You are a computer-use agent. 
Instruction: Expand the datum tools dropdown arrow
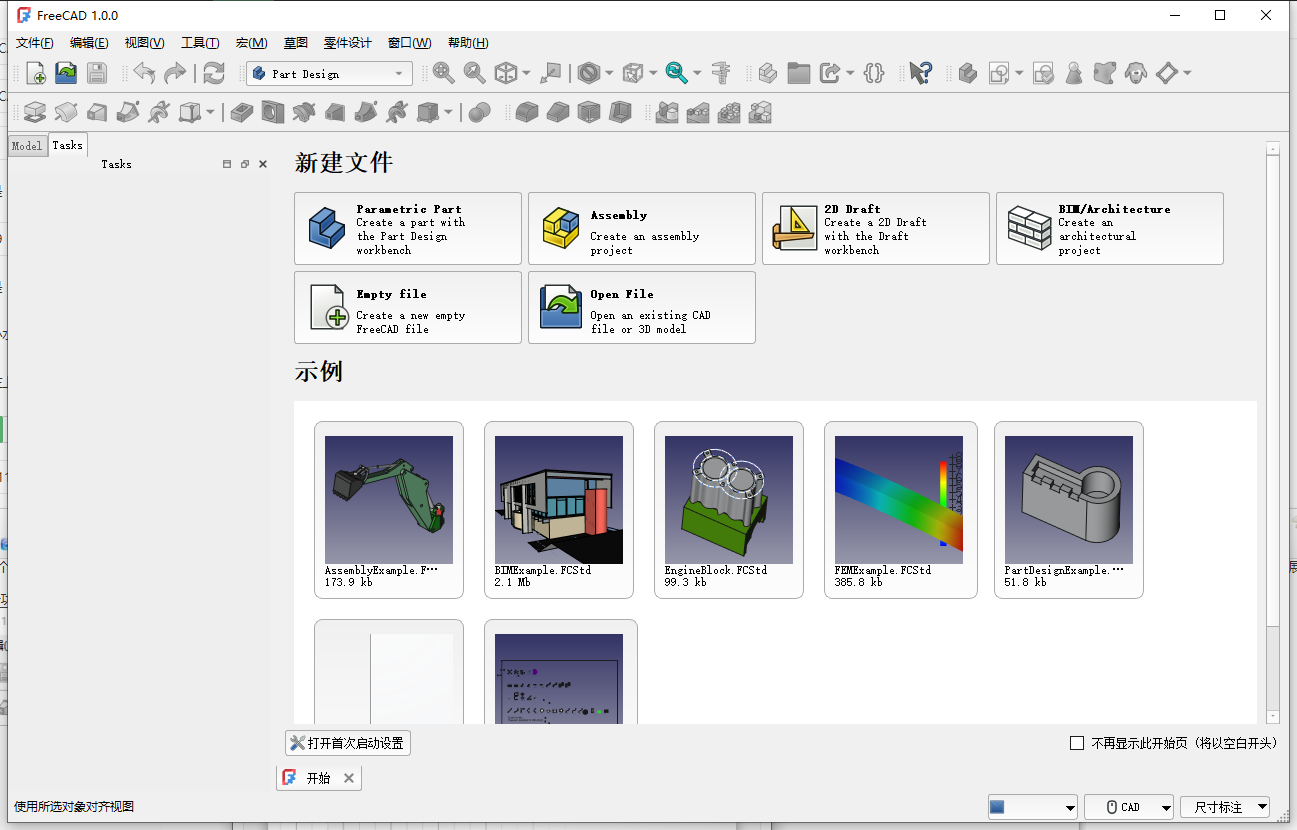[x=1187, y=73]
